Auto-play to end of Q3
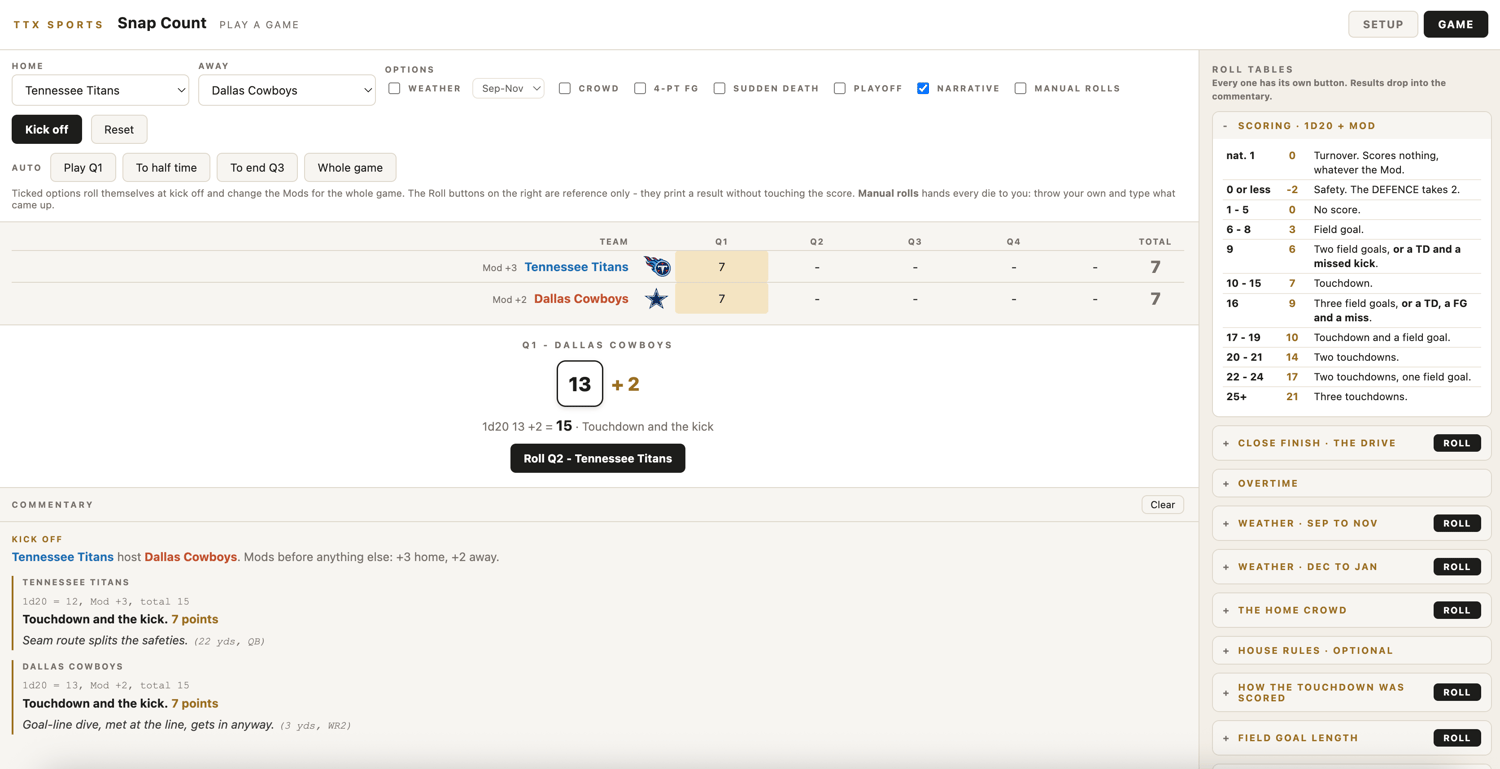 (x=257, y=167)
